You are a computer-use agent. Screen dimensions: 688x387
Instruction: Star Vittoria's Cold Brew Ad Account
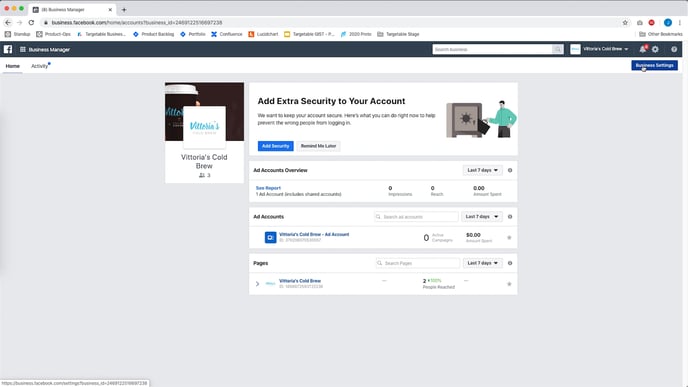coord(509,237)
